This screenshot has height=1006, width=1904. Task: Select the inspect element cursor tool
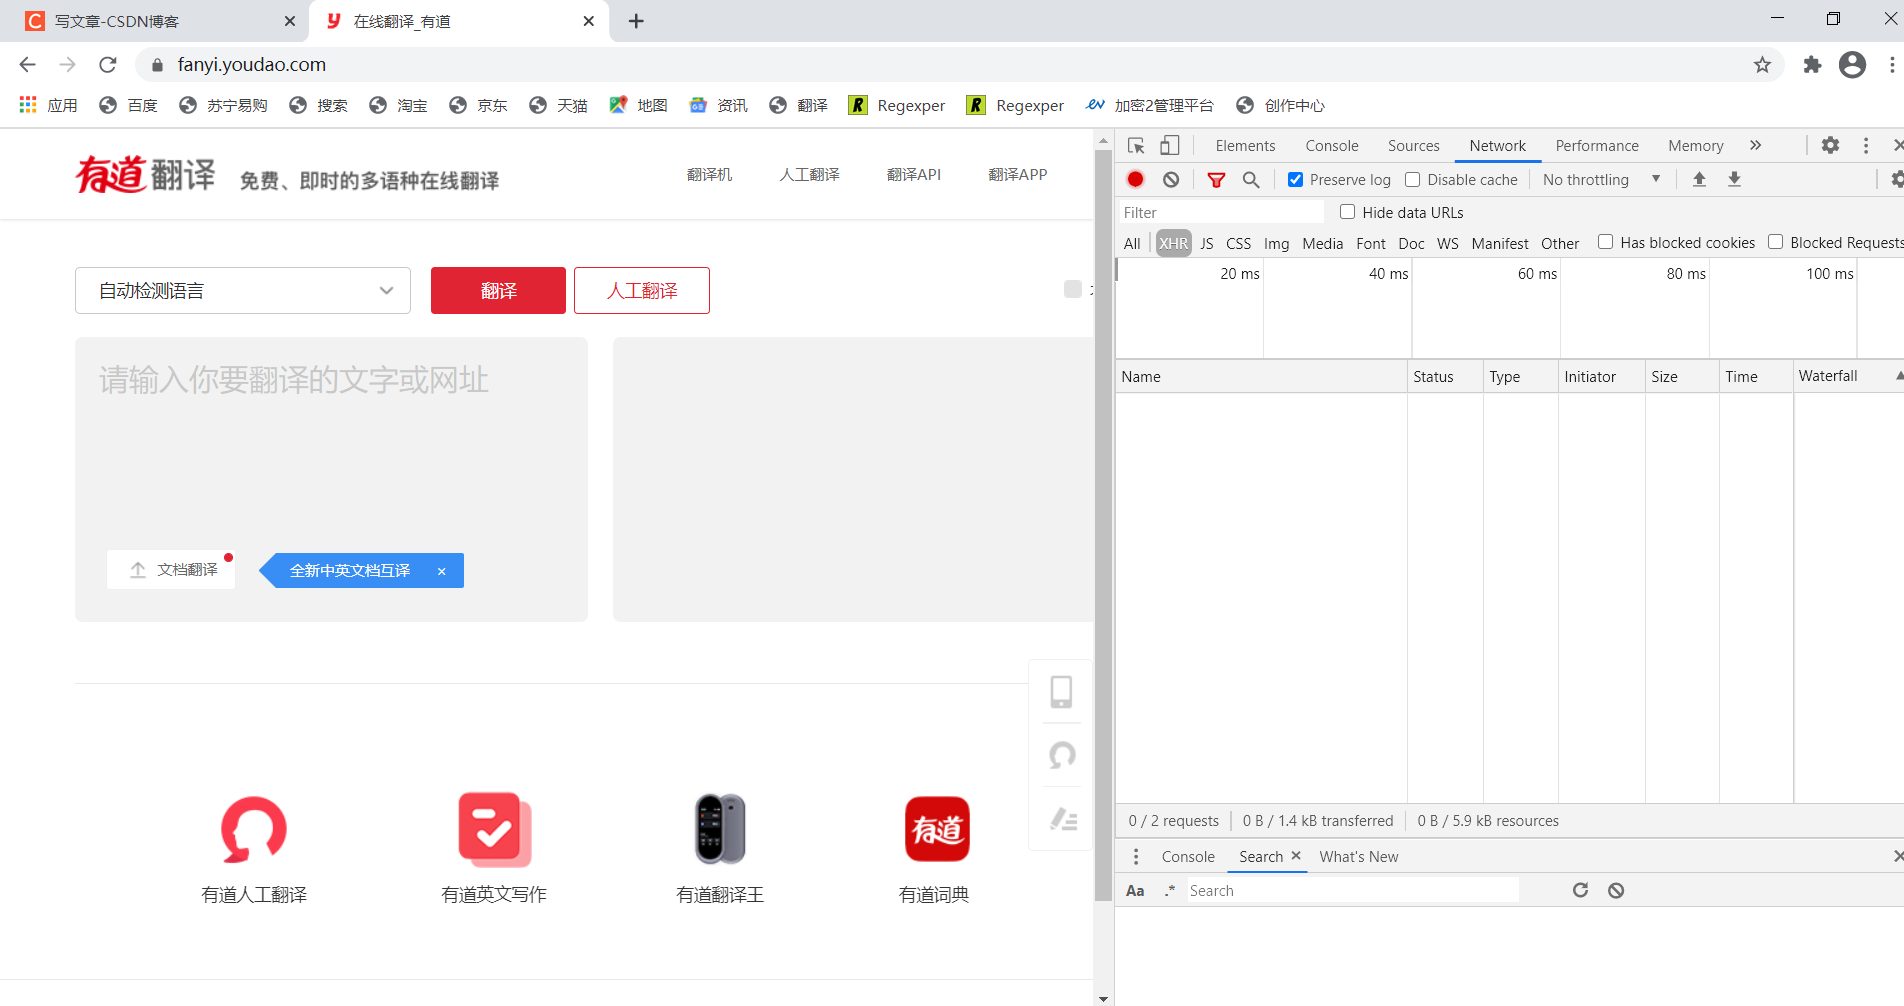click(1135, 145)
